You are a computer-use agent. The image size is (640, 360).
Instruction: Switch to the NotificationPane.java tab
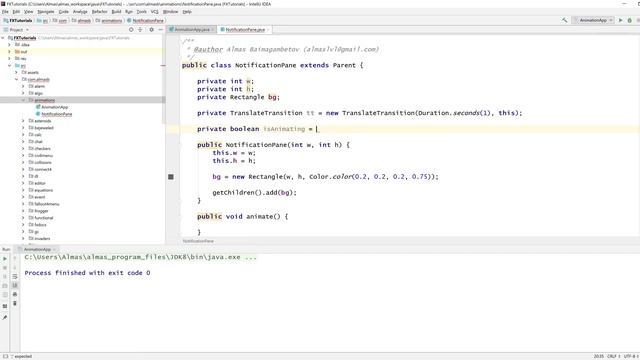245,30
